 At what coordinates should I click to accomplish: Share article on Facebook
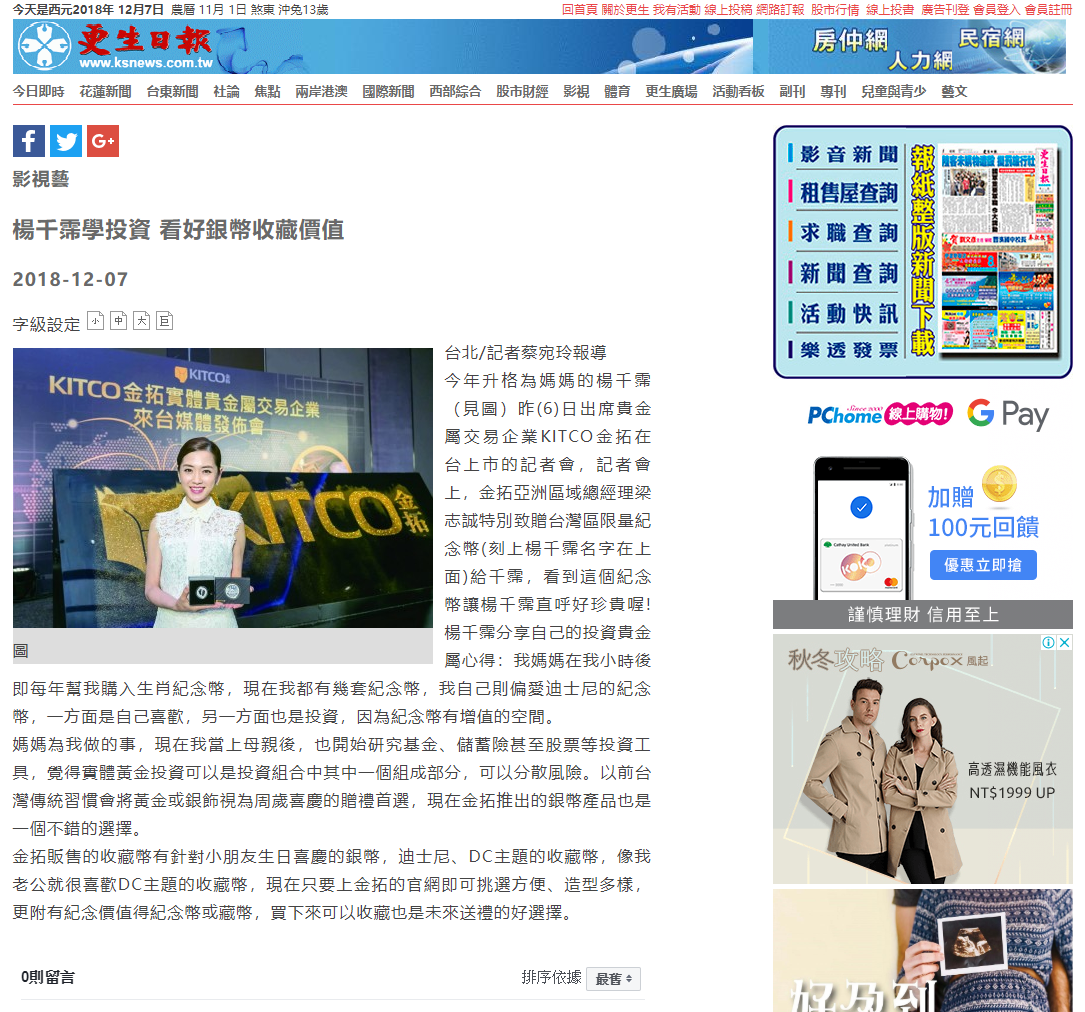tap(29, 141)
